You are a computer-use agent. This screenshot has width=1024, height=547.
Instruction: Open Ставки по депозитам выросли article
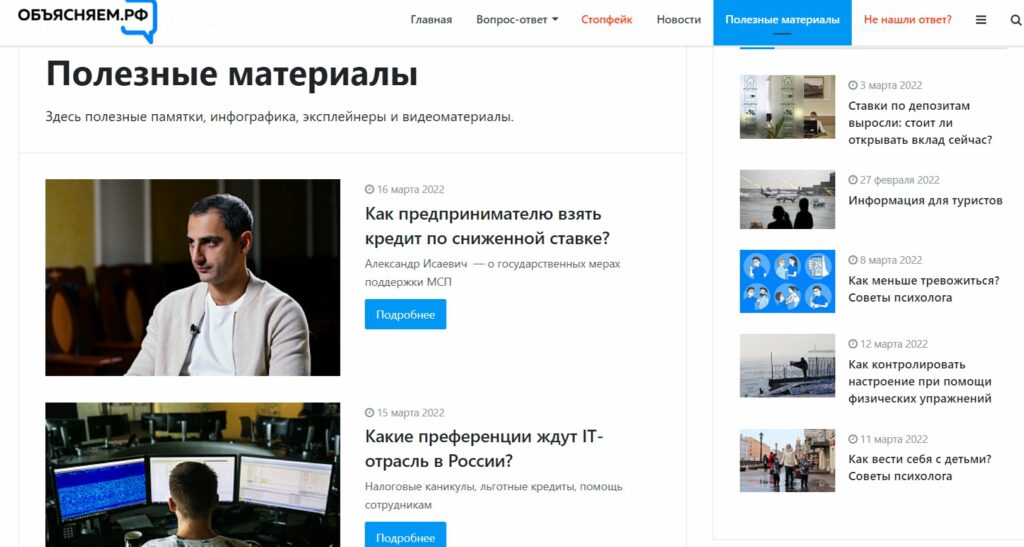click(x=920, y=123)
